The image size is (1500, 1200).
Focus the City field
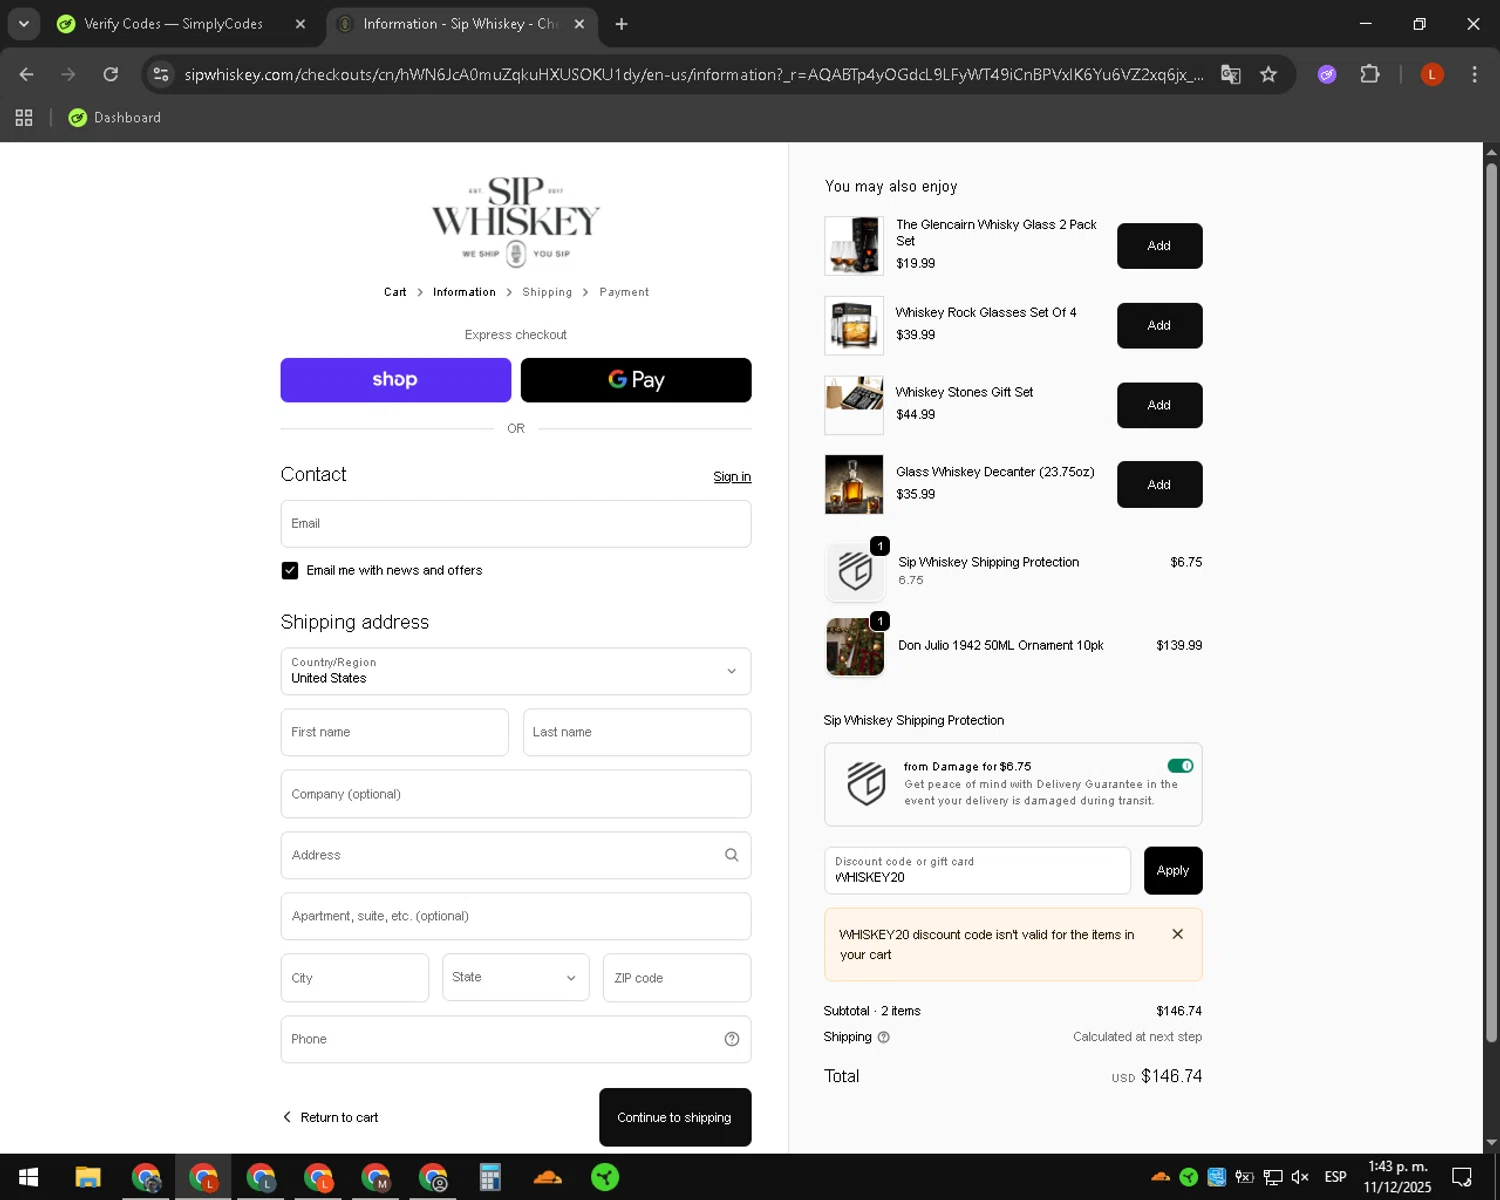(355, 978)
